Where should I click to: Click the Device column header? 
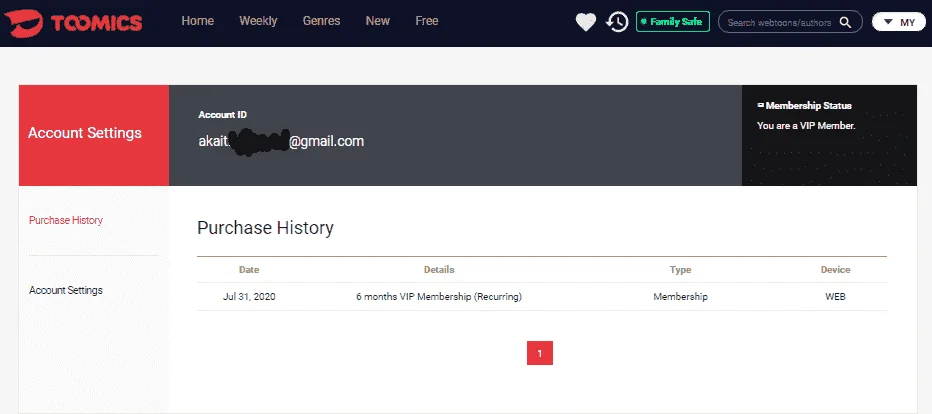[836, 270]
